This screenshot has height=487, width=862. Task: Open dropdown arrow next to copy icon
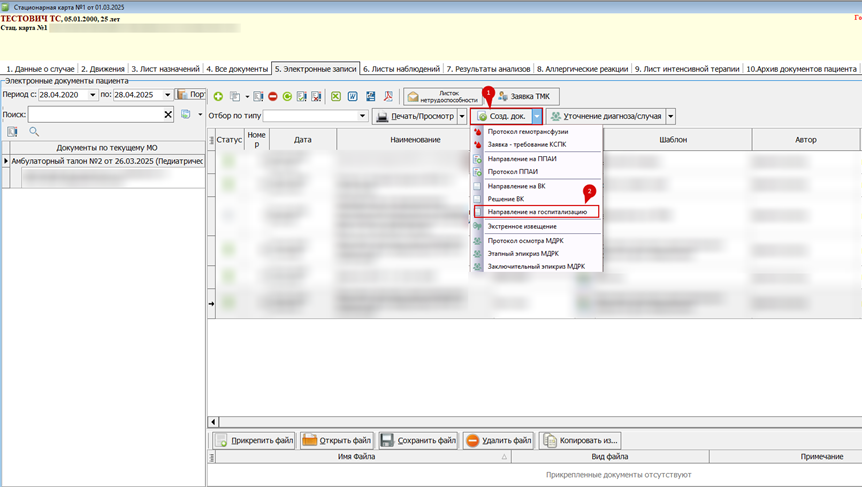(247, 97)
